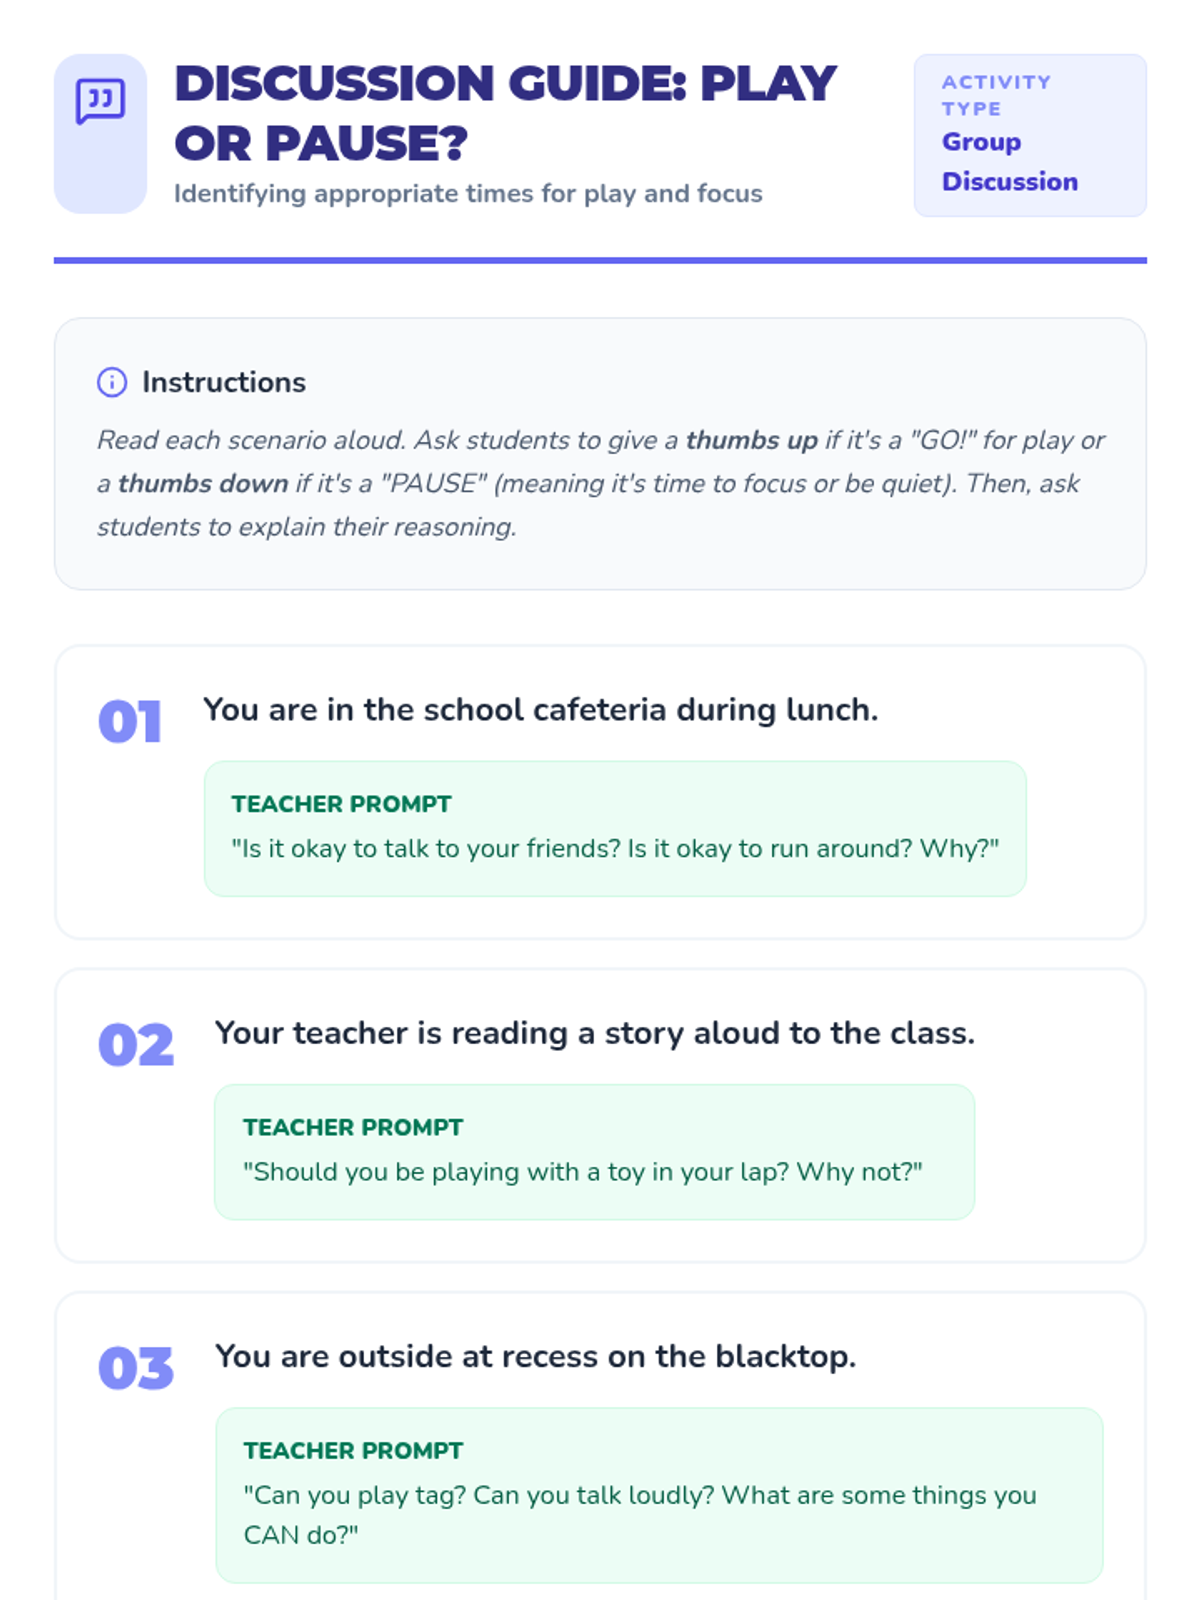The width and height of the screenshot is (1200, 1600).
Task: Select the teacher reading story scenario heading
Action: [594, 1032]
